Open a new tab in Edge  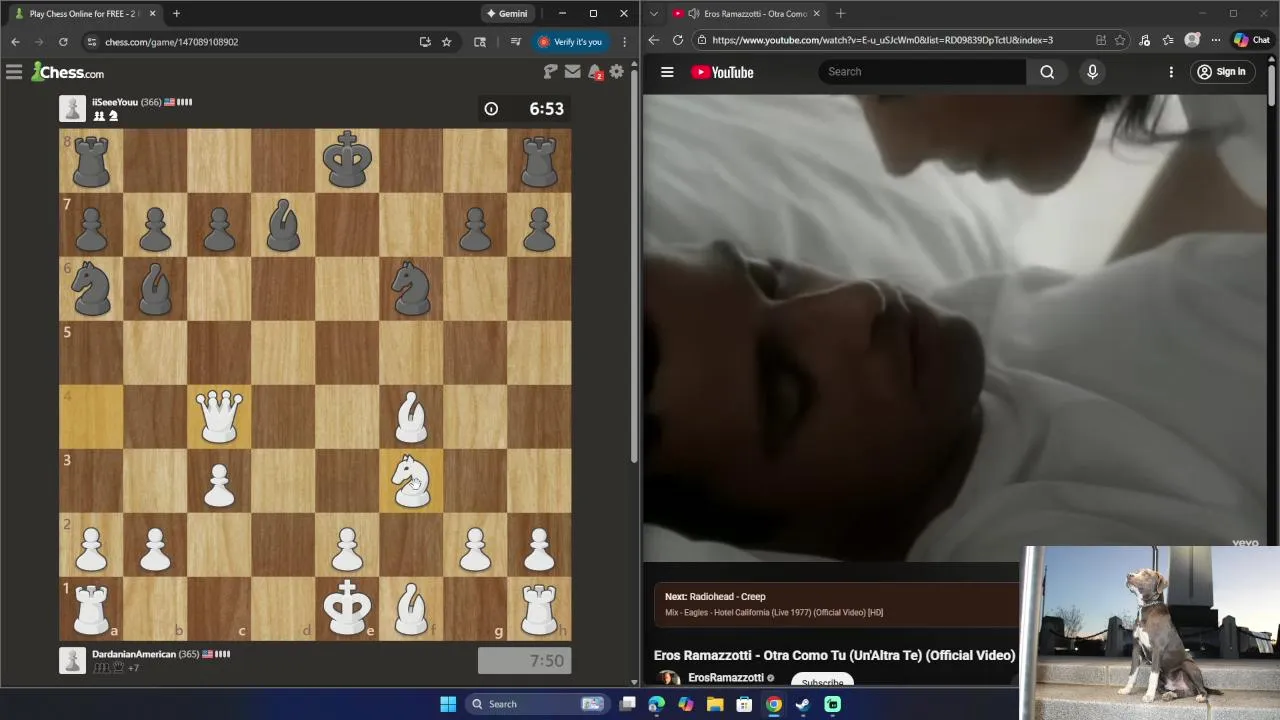pyautogui.click(x=840, y=14)
